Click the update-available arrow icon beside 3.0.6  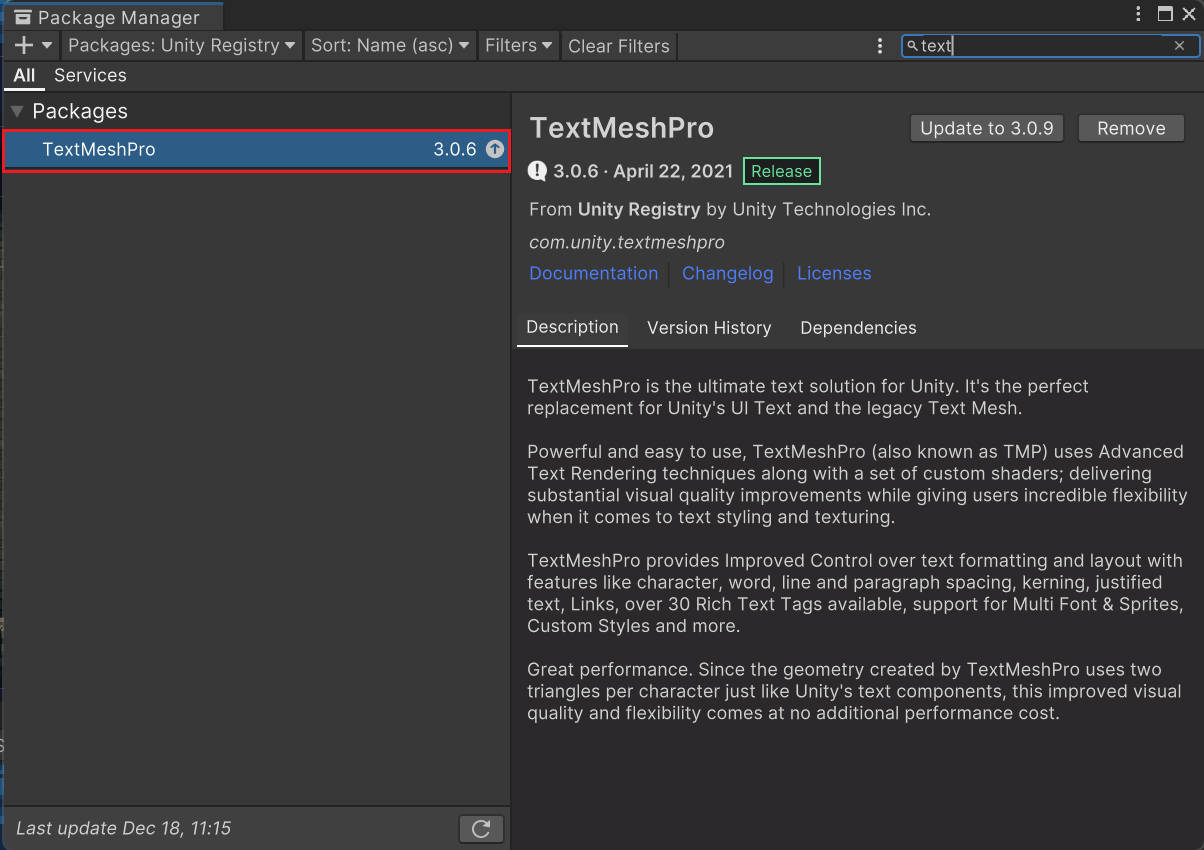click(x=495, y=150)
